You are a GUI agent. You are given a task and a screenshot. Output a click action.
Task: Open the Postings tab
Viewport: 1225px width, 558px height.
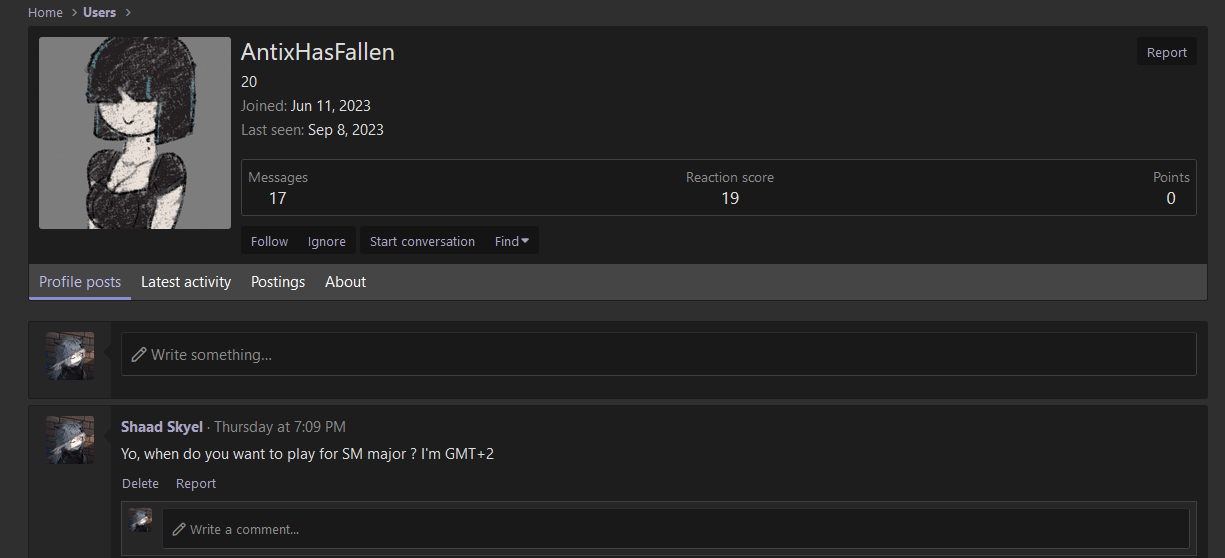click(x=278, y=282)
